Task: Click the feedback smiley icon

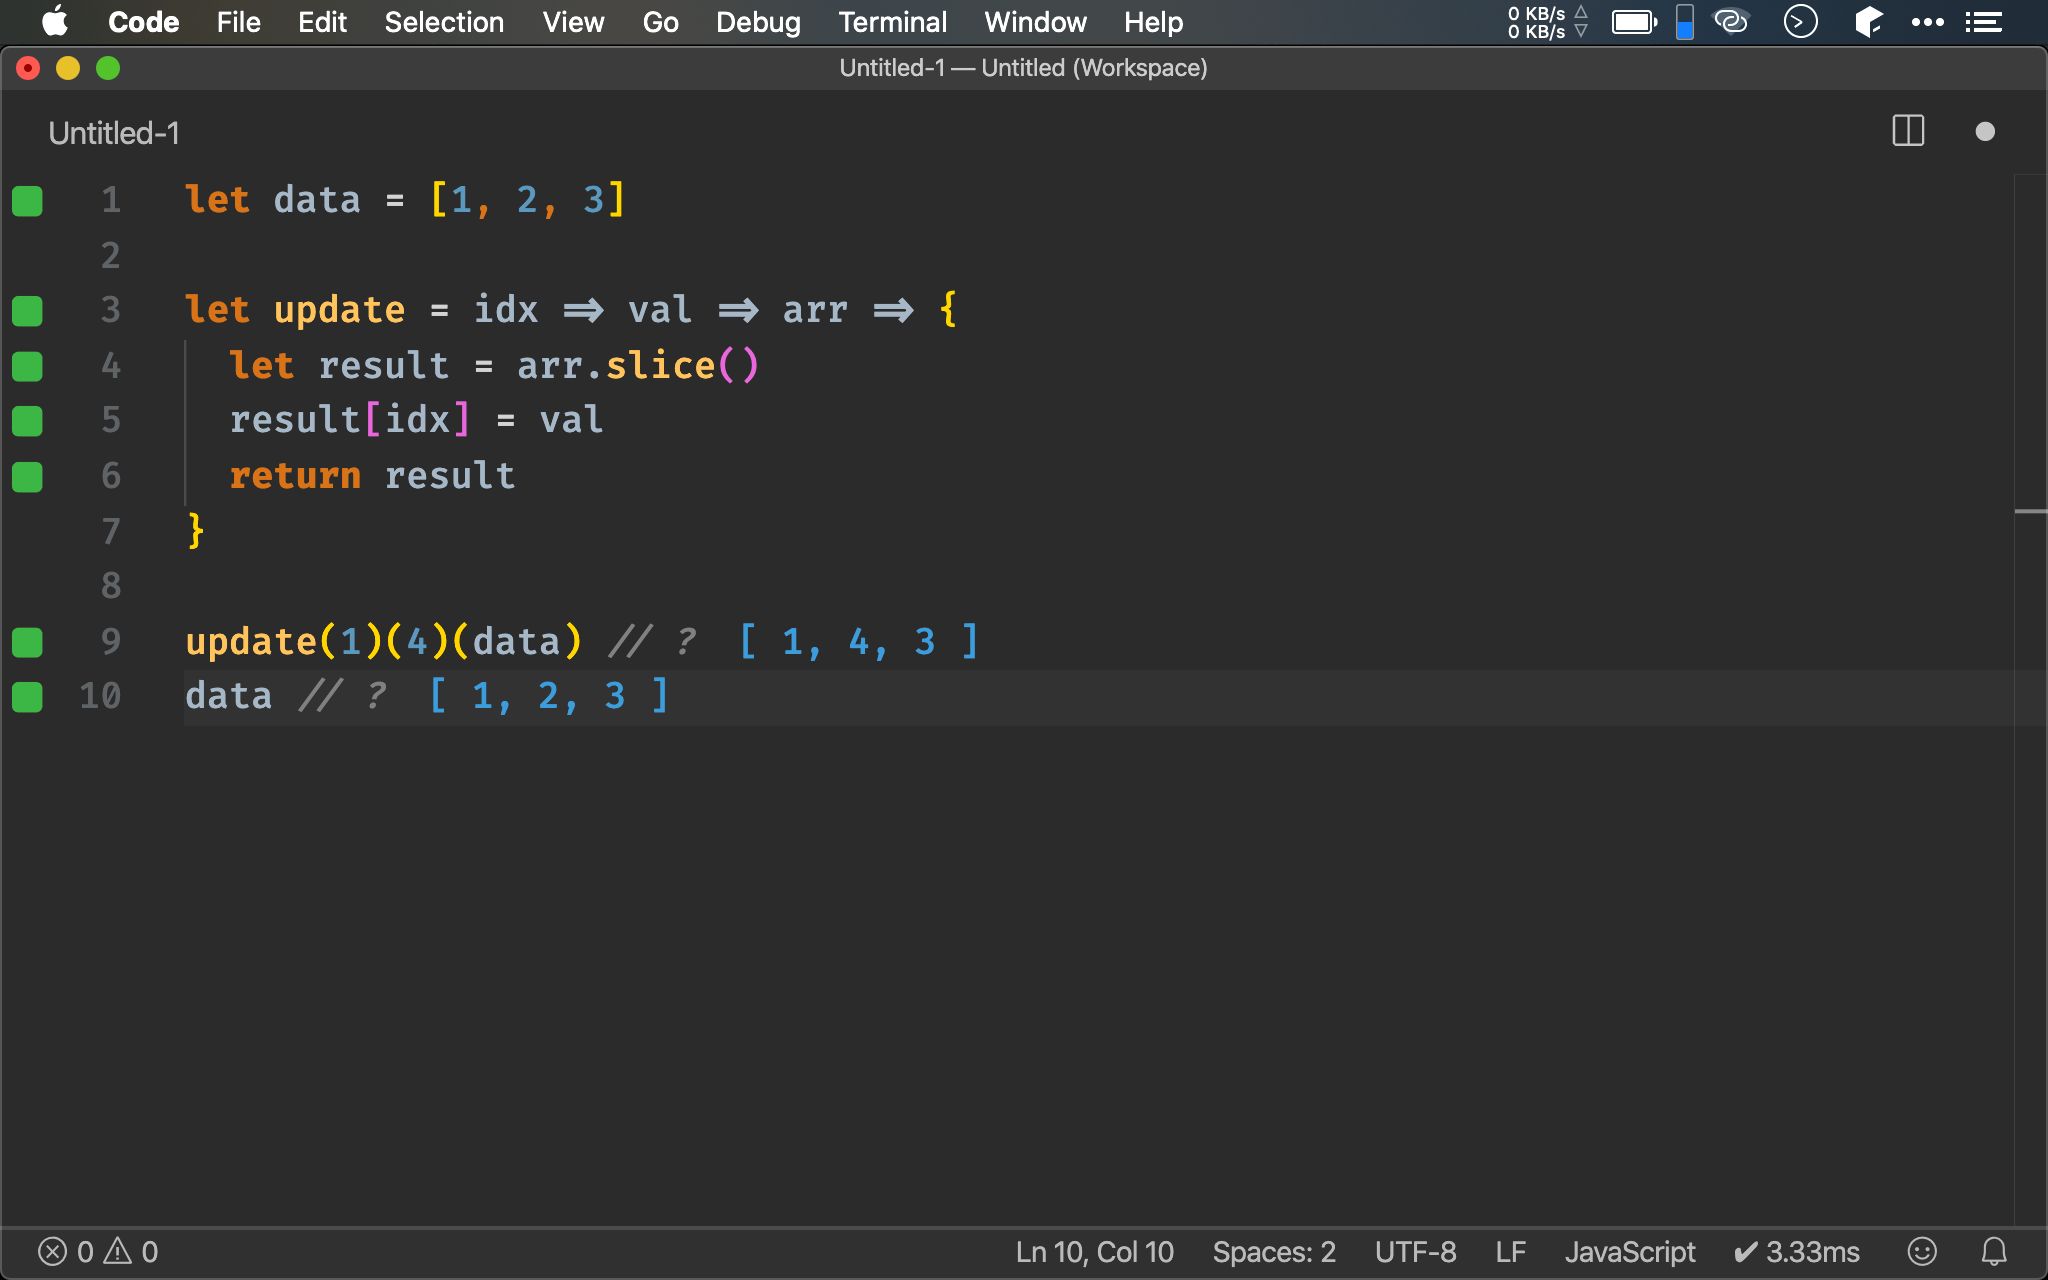Action: click(1922, 1251)
